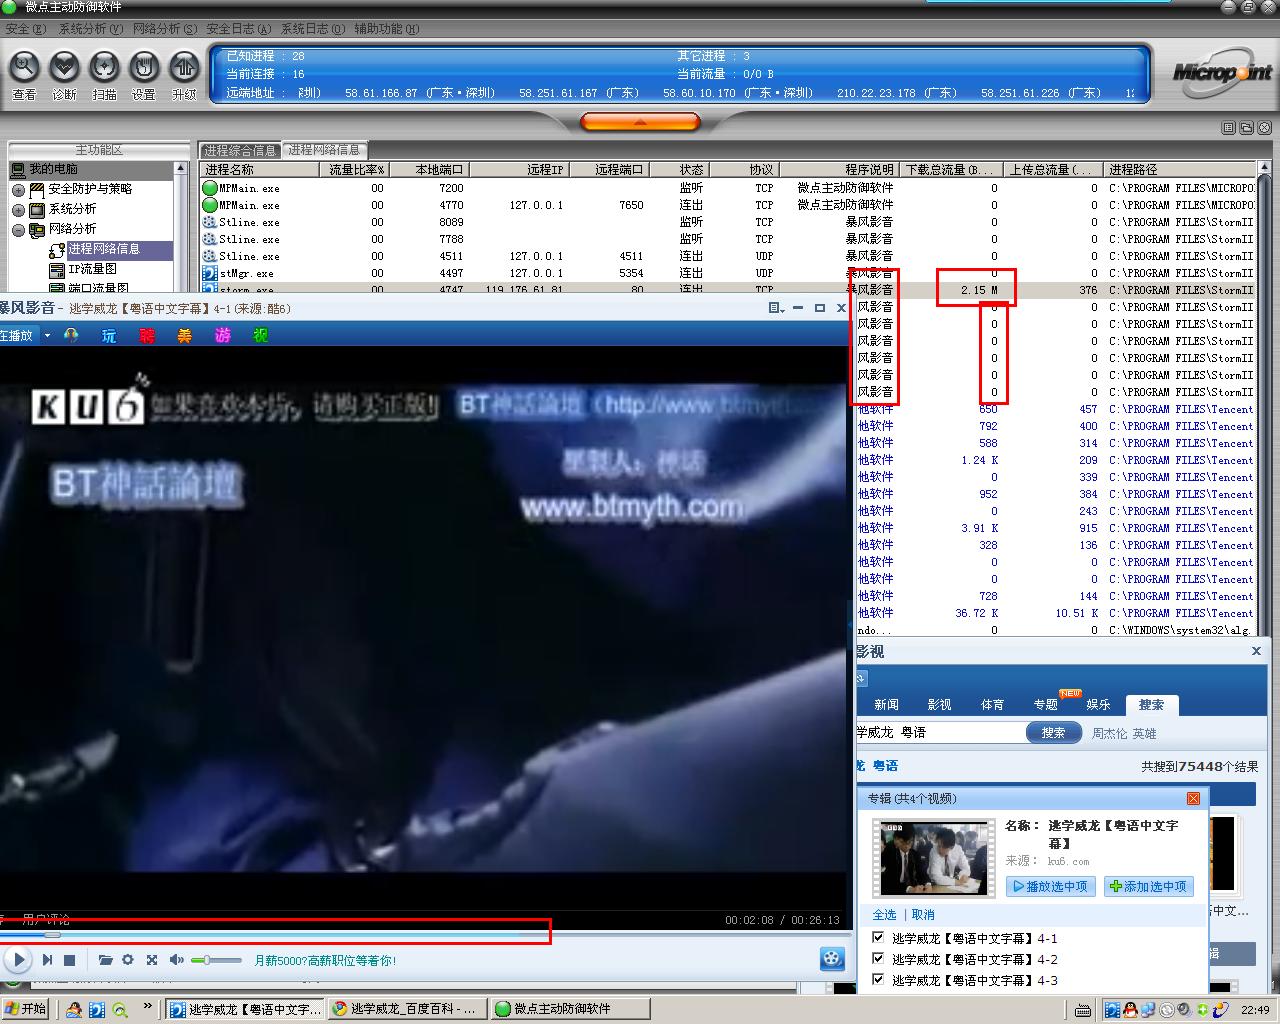Screen dimensions: 1280x1024
Task: Expand 系统分析 tree node
Action: click(x=18, y=210)
